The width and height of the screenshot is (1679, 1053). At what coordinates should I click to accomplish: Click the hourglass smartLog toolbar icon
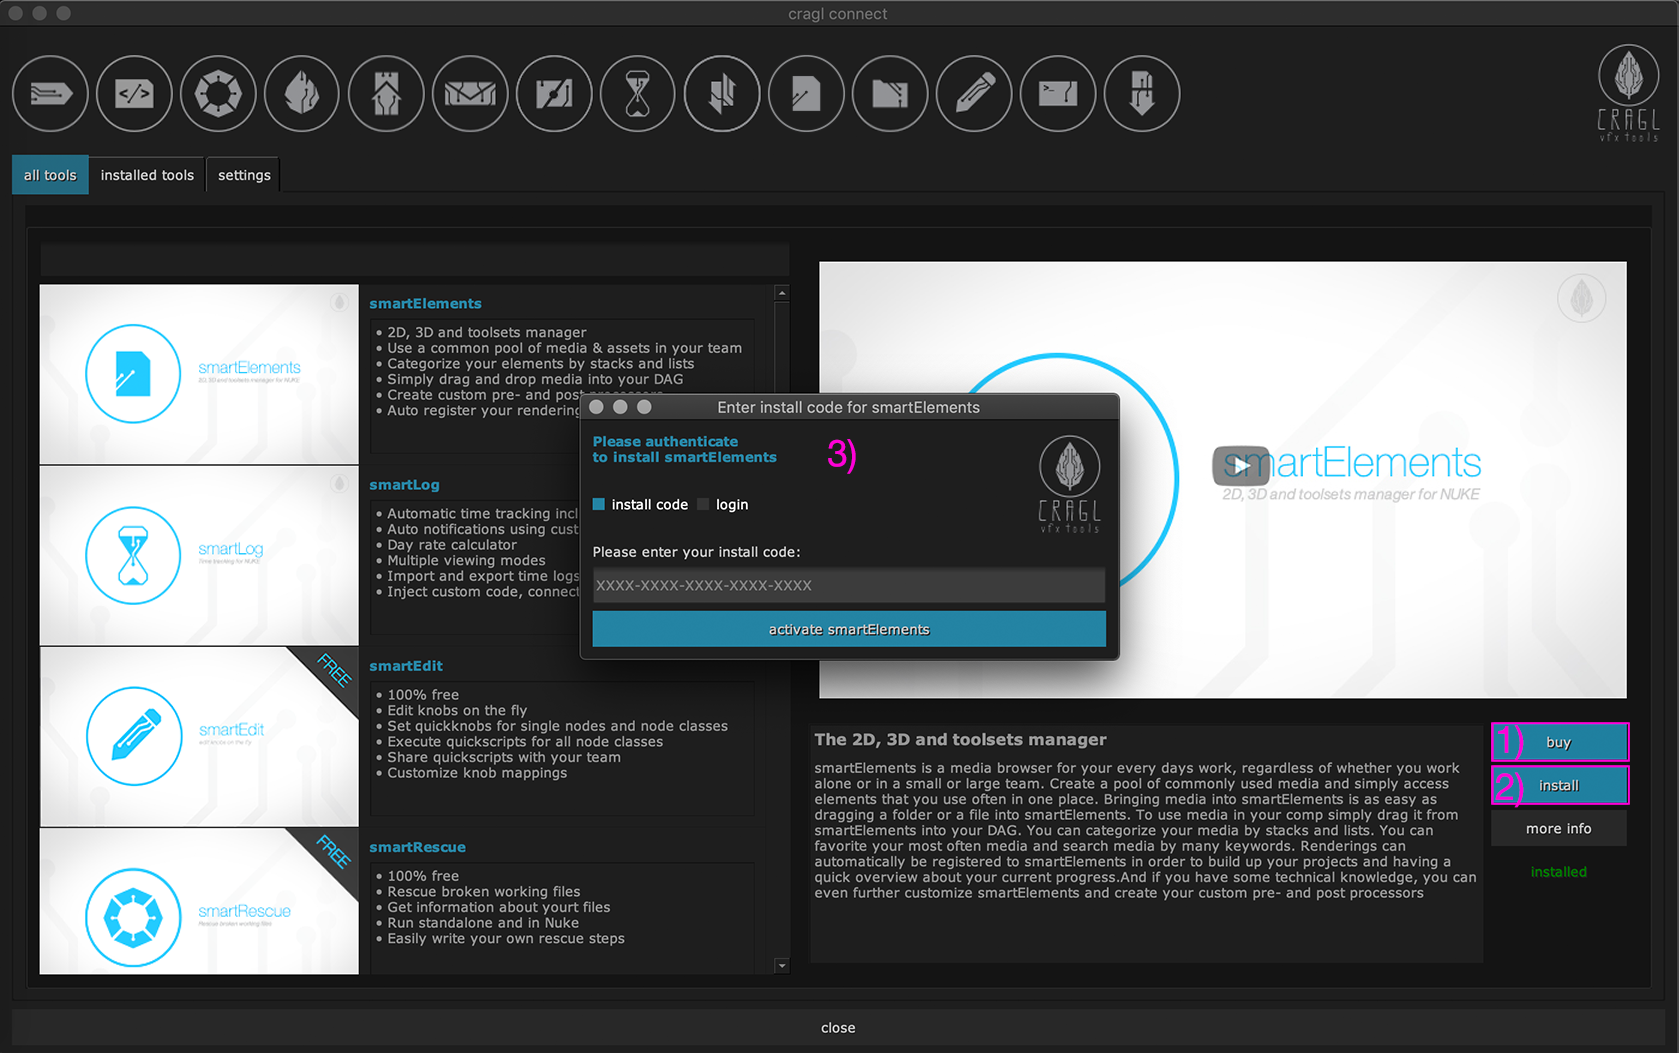click(x=638, y=94)
